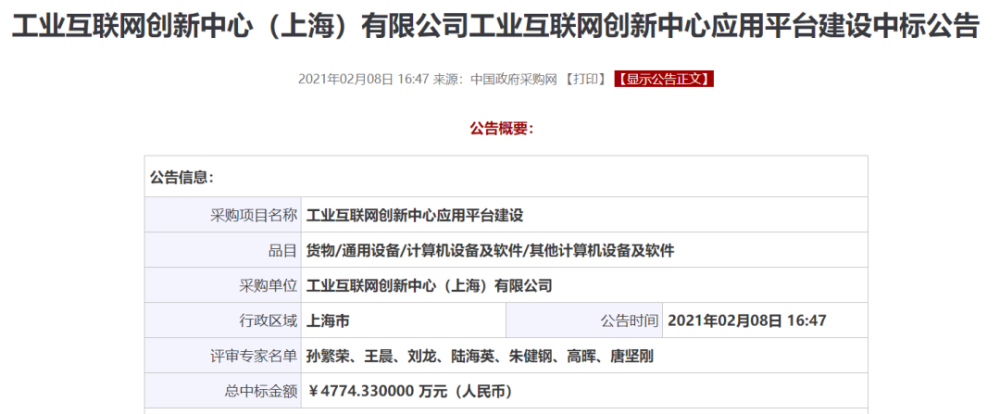The width and height of the screenshot is (1000, 414).
Task: Click the 采购单位 label cell
Action: pyautogui.click(x=223, y=286)
